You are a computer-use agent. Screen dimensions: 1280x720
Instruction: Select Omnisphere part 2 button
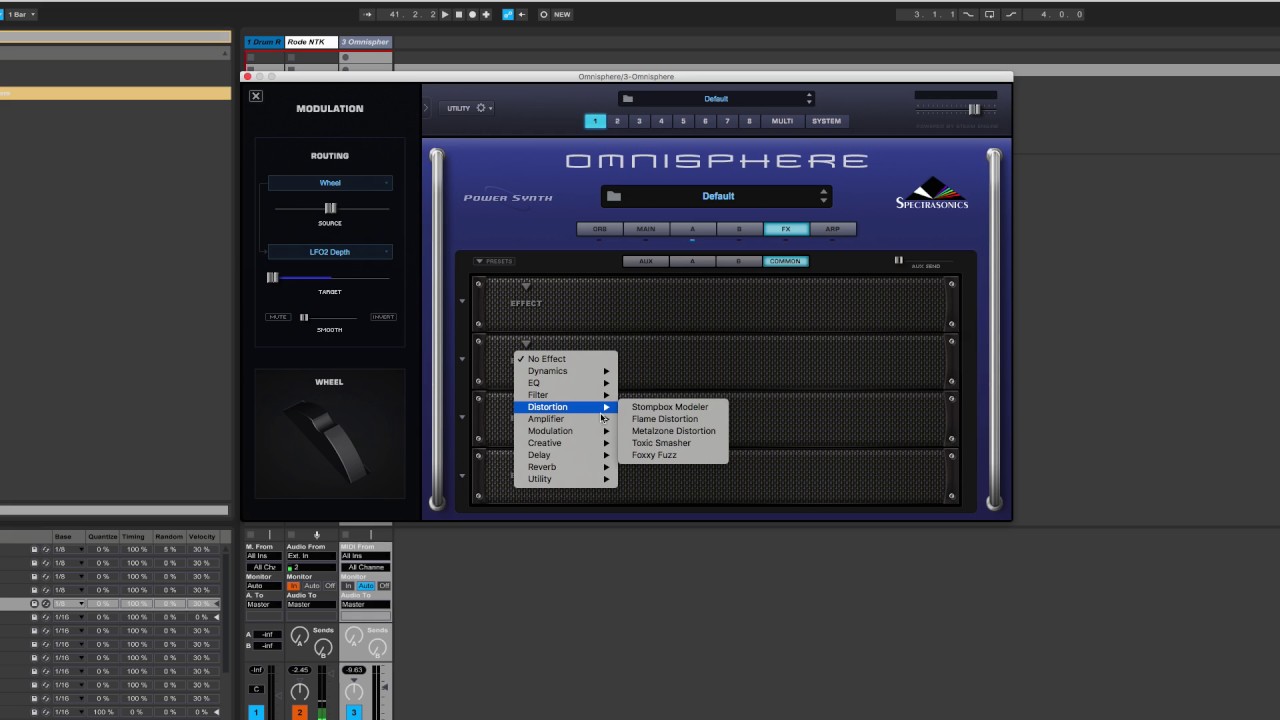tap(617, 121)
